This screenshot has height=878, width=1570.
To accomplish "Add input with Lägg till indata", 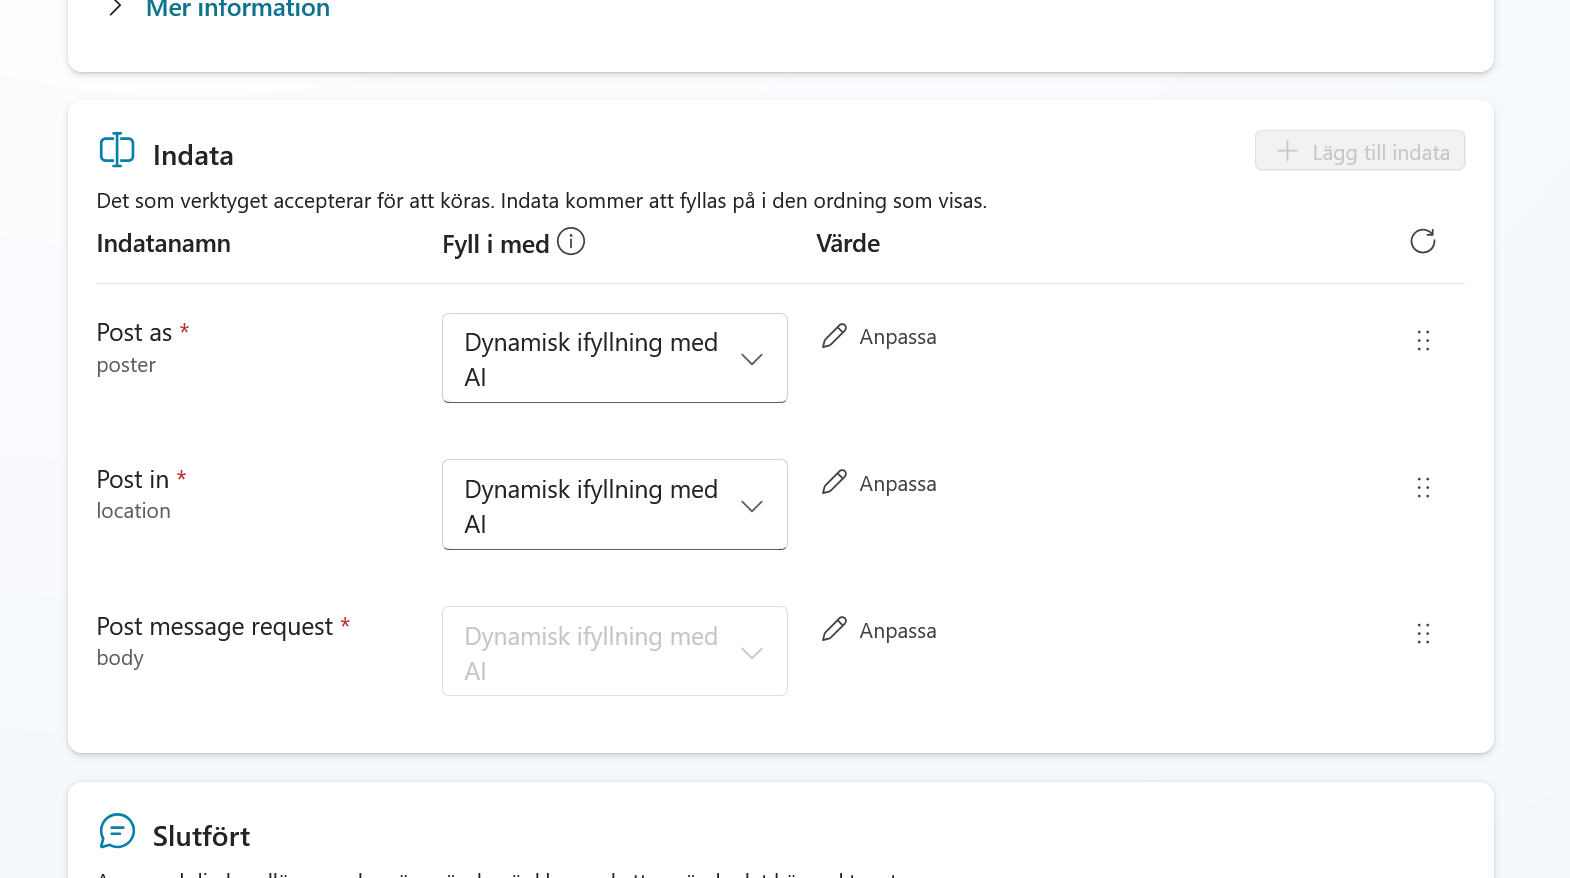I will [1360, 151].
